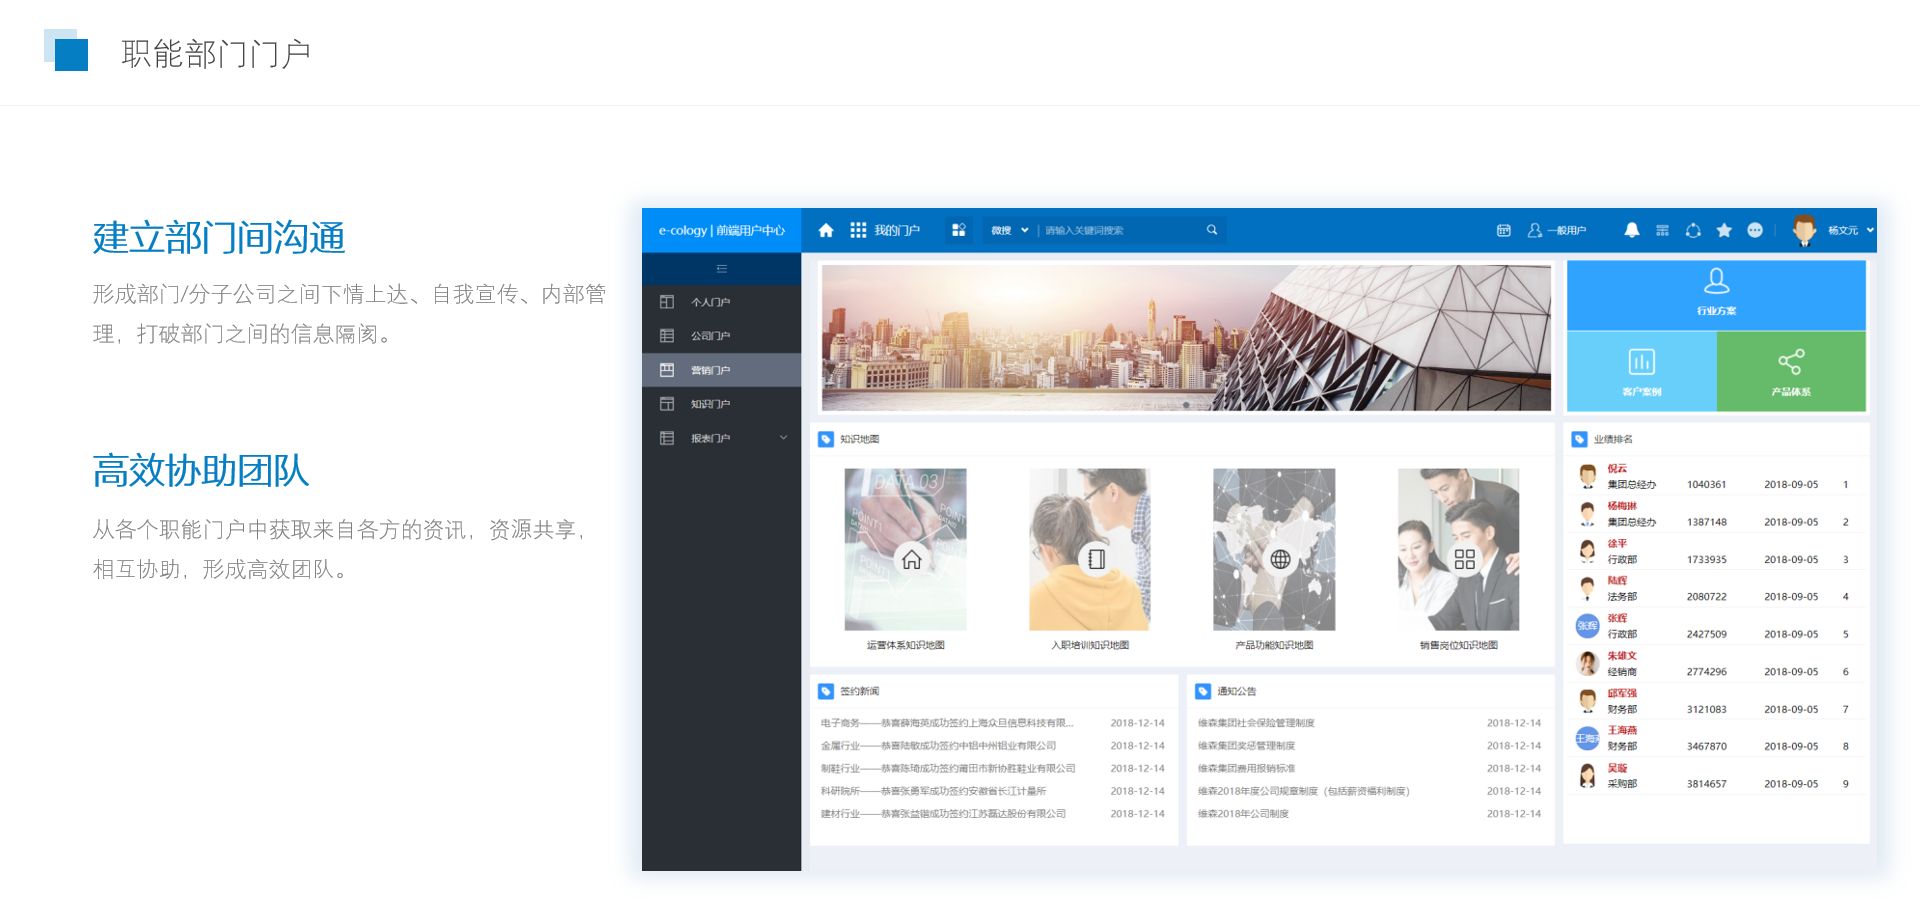This screenshot has width=1920, height=924.
Task: Click the search magnifier icon
Action: 1212,230
